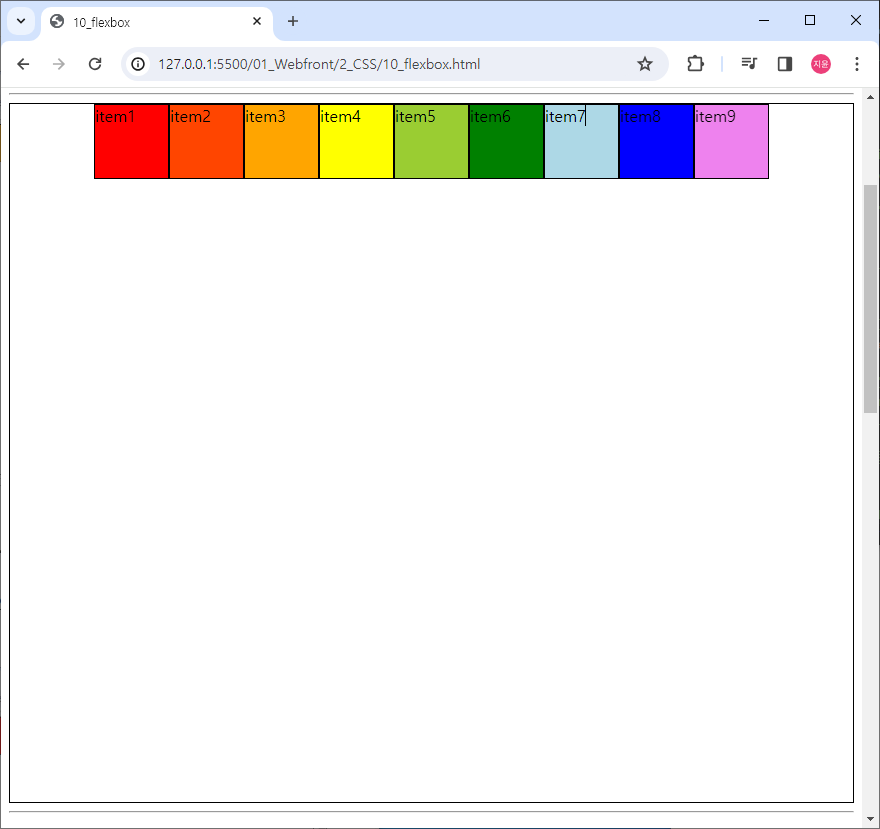
Task: Click the light blue item7 box
Action: coord(581,141)
